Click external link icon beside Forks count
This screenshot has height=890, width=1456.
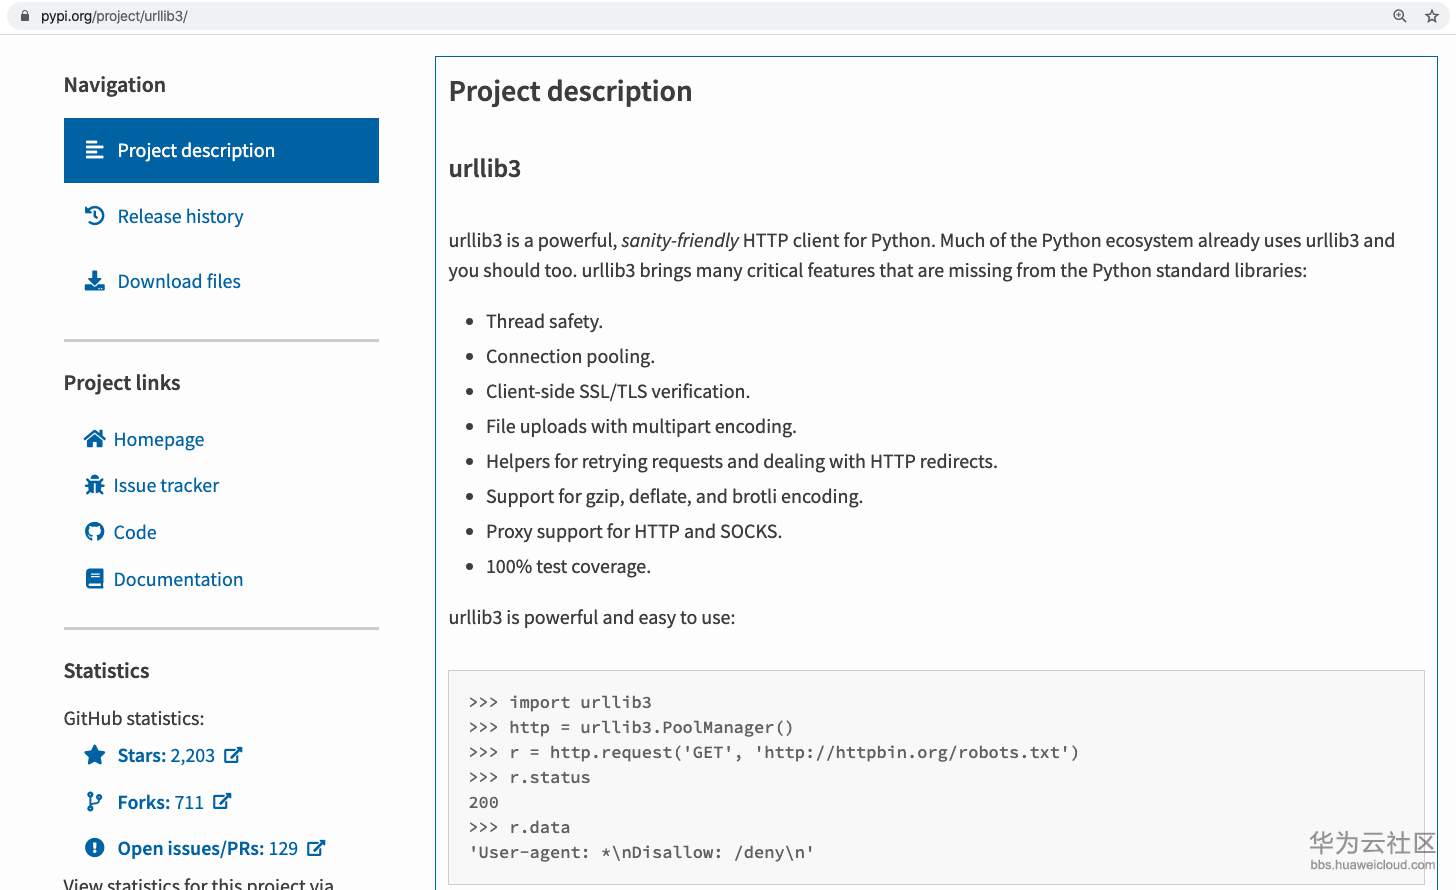tap(222, 801)
